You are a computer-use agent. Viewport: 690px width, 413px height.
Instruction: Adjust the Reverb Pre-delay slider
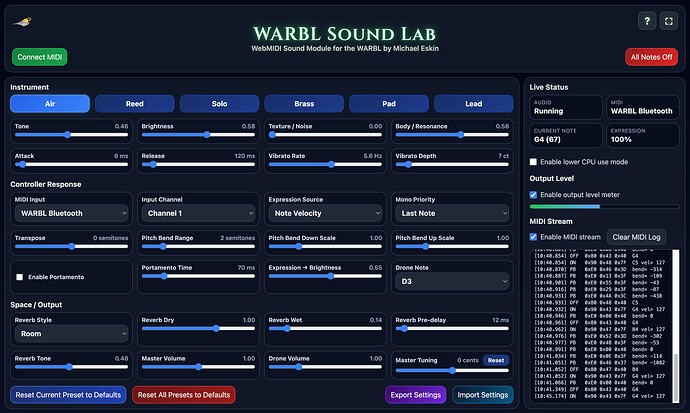(x=452, y=329)
